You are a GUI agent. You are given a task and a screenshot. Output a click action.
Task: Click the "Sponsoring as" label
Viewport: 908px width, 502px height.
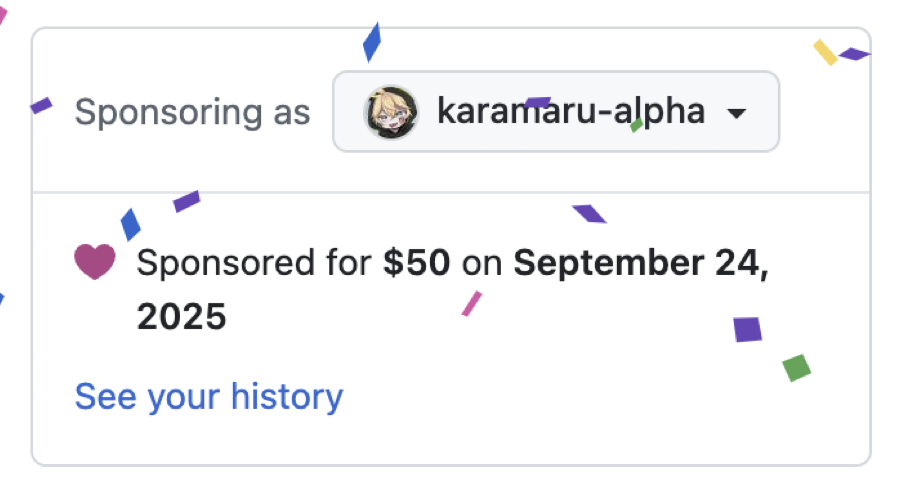[192, 112]
